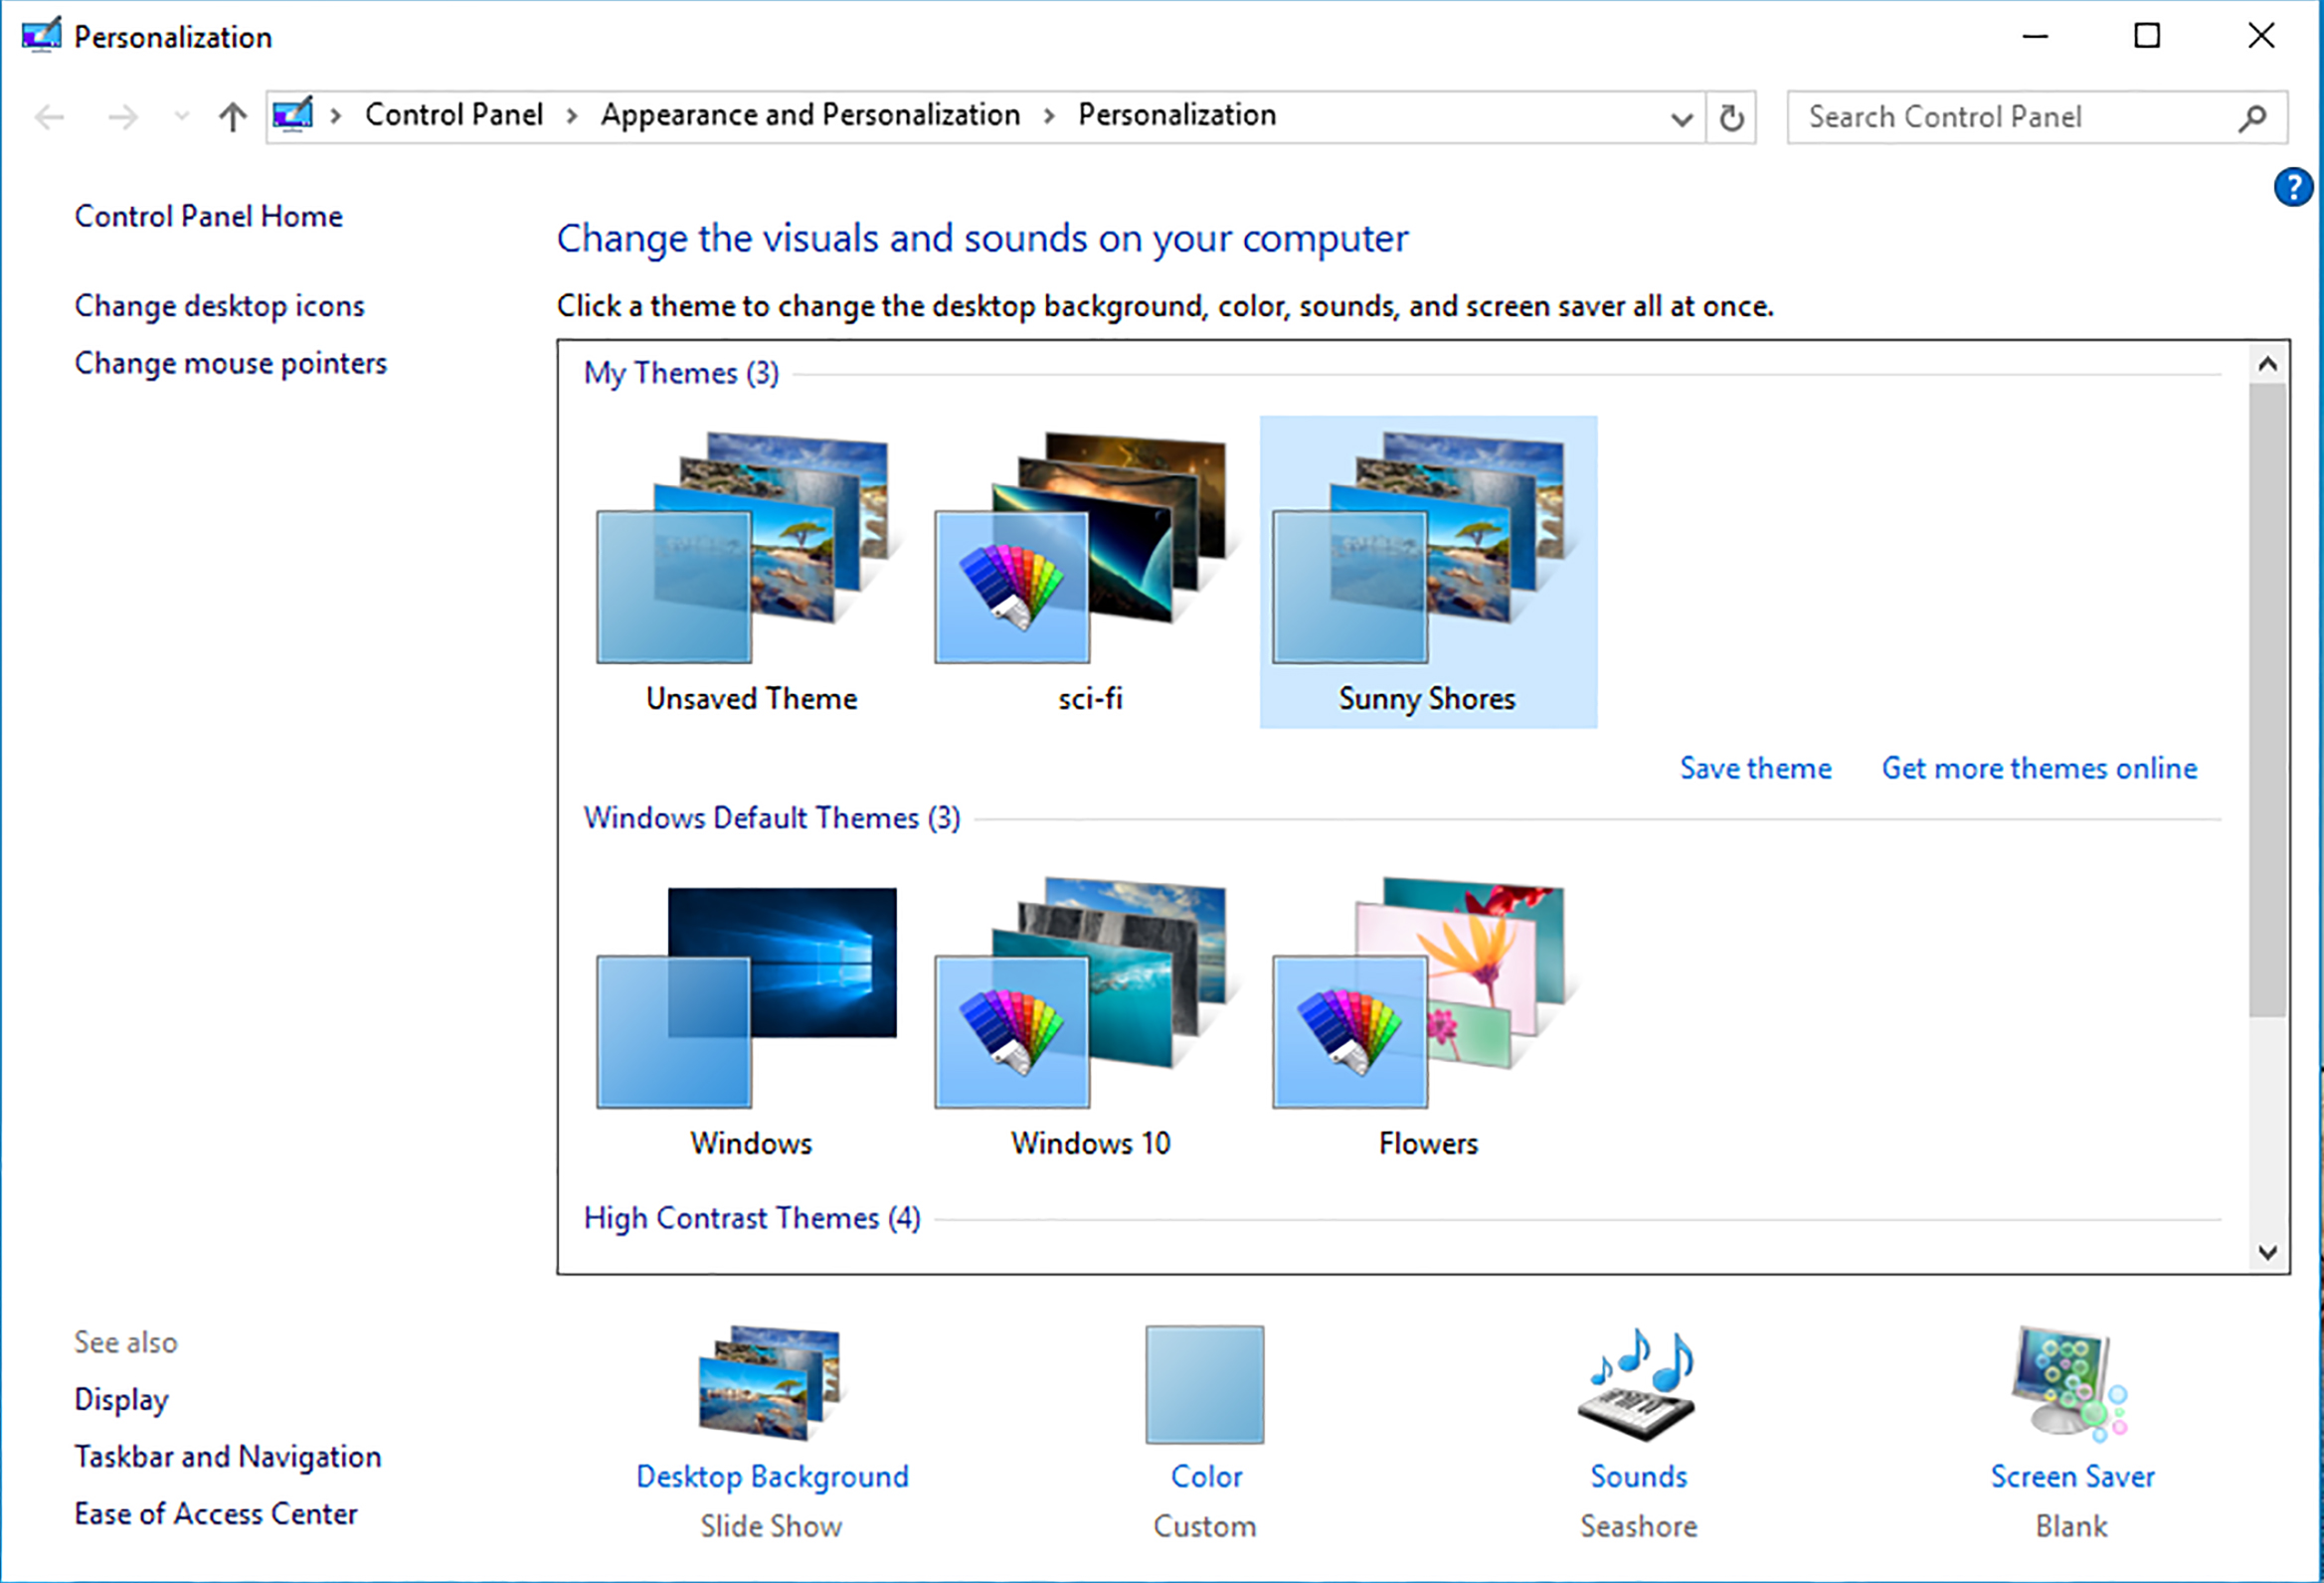Select the Unsaved Theme thumbnail

point(751,571)
